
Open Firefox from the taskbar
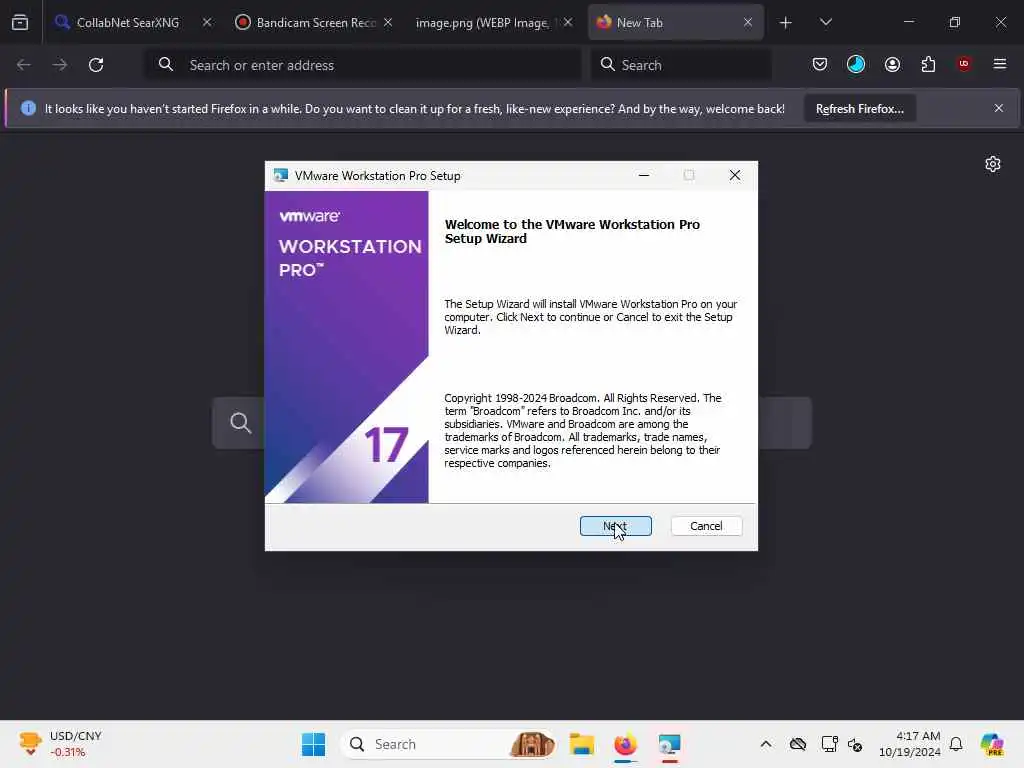click(x=626, y=744)
